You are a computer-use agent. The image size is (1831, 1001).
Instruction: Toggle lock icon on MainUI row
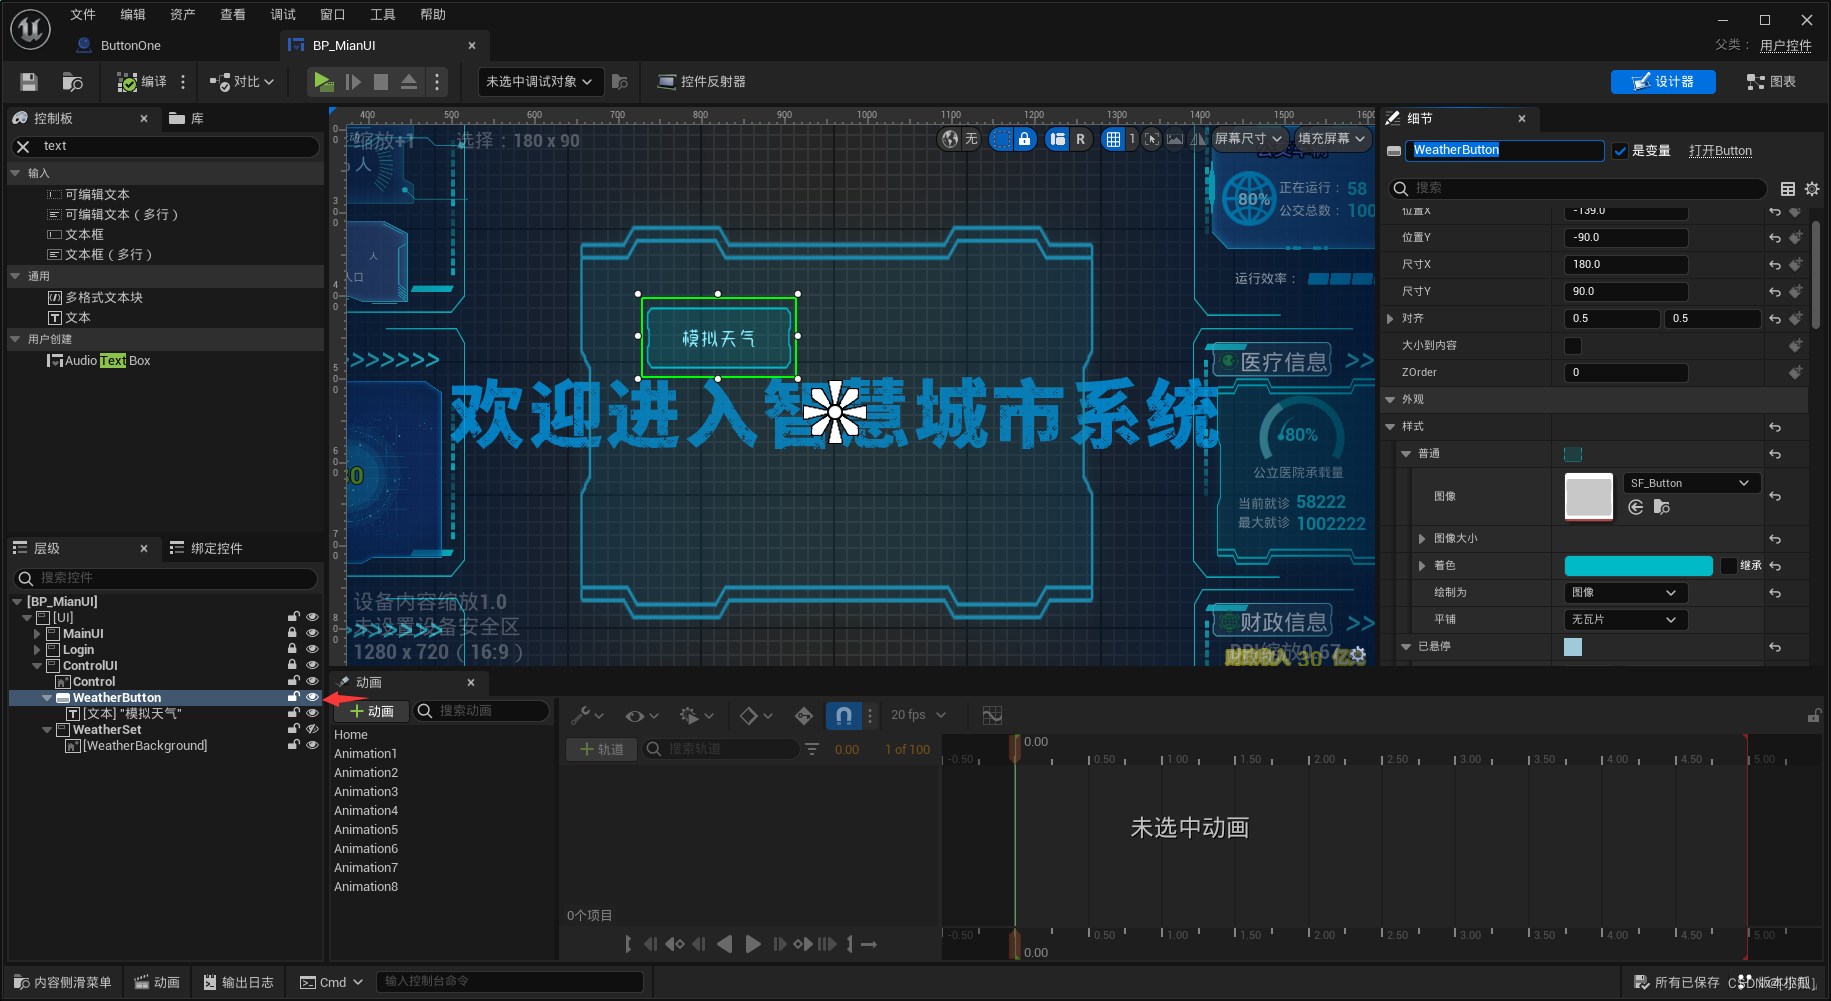click(293, 633)
